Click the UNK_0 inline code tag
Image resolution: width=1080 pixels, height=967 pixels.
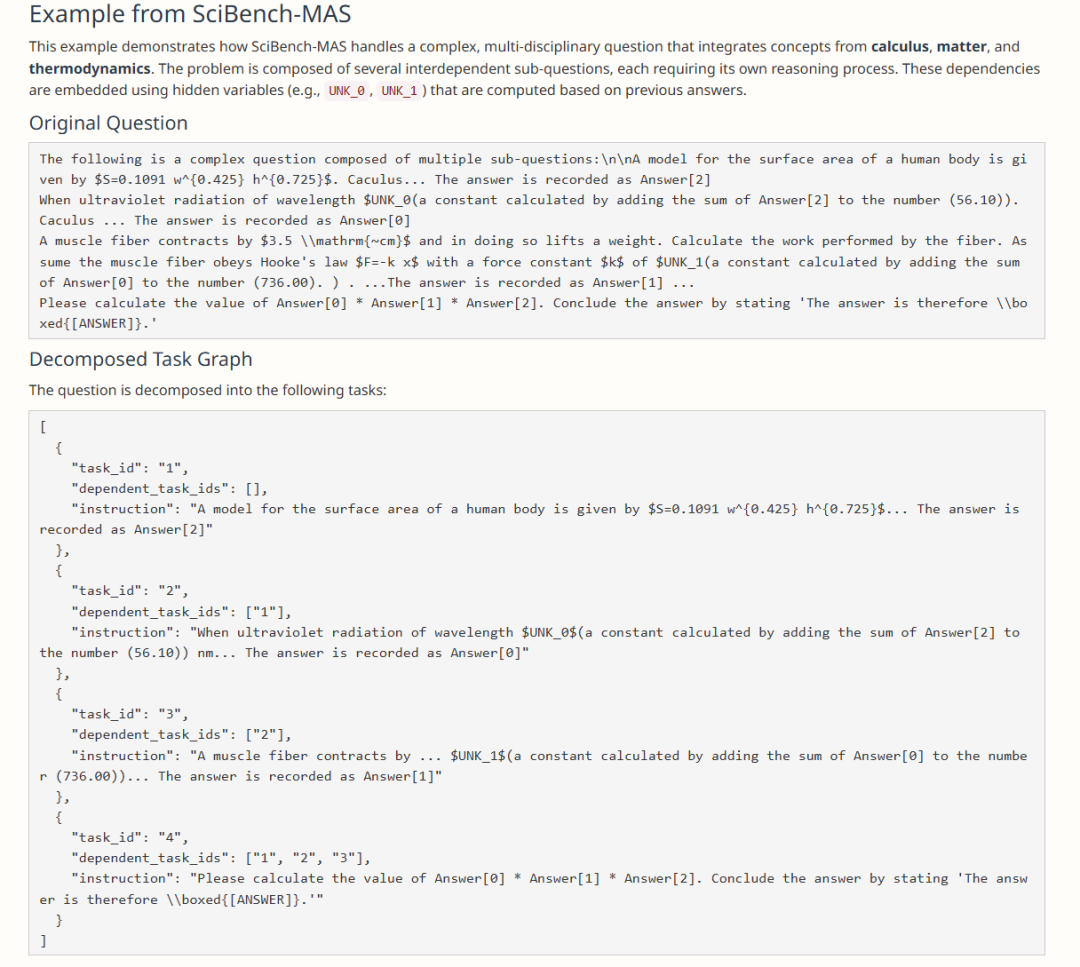[347, 91]
